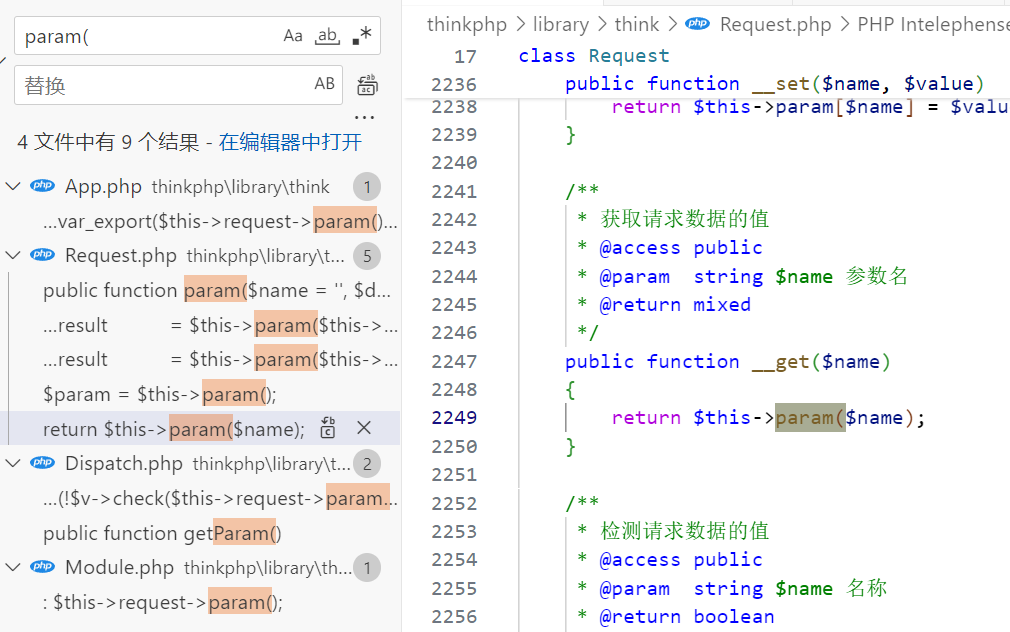The height and width of the screenshot is (632, 1010).
Task: Dismiss the selected search result with X
Action: pyautogui.click(x=364, y=428)
